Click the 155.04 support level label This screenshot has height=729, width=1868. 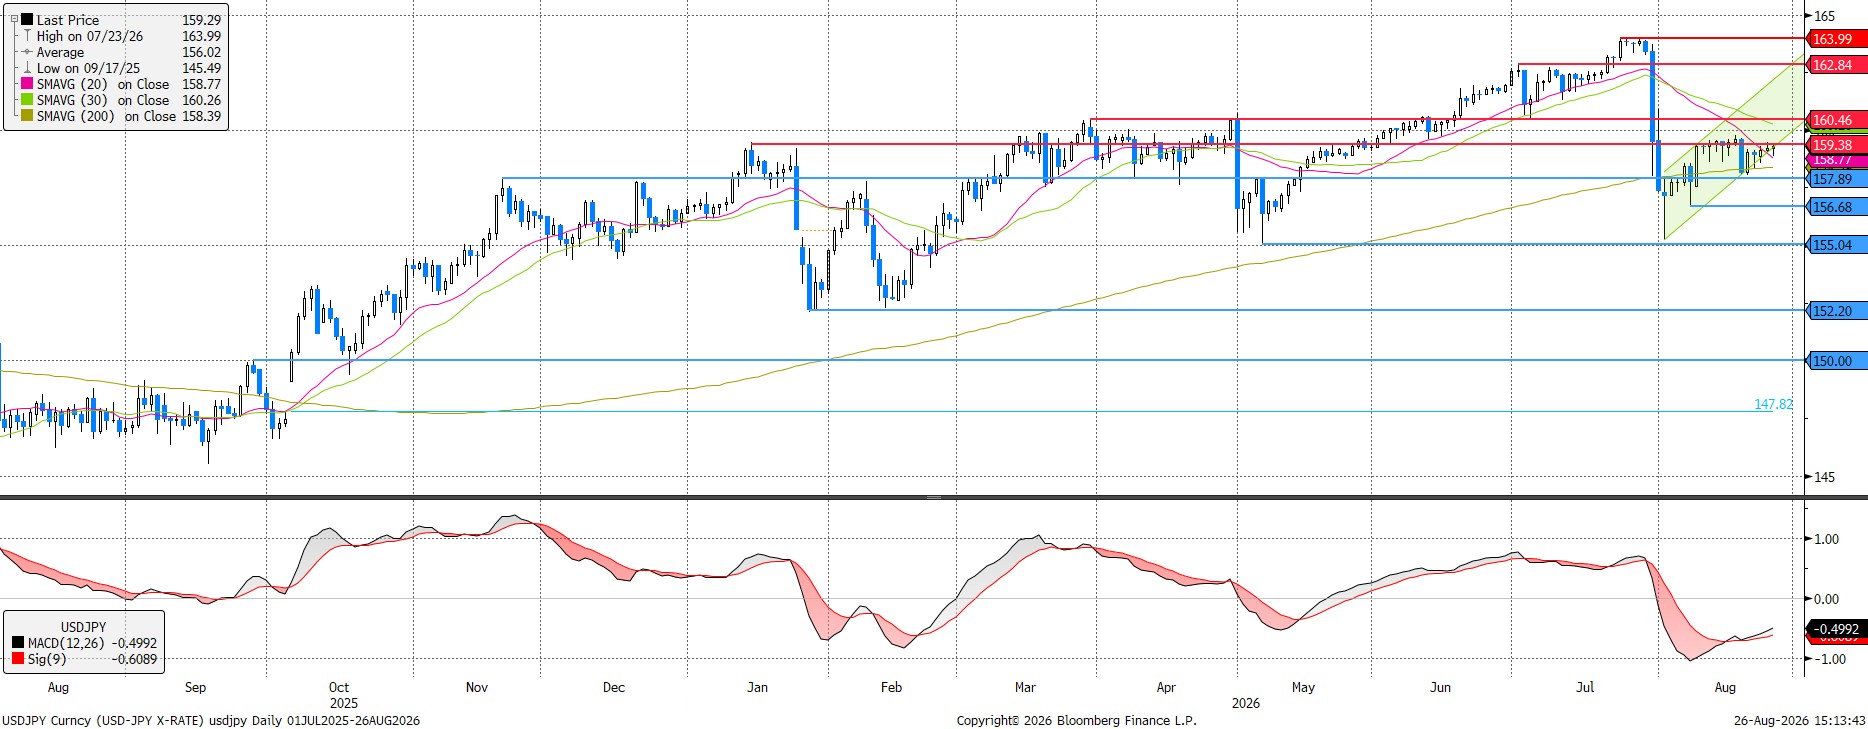tap(1837, 245)
